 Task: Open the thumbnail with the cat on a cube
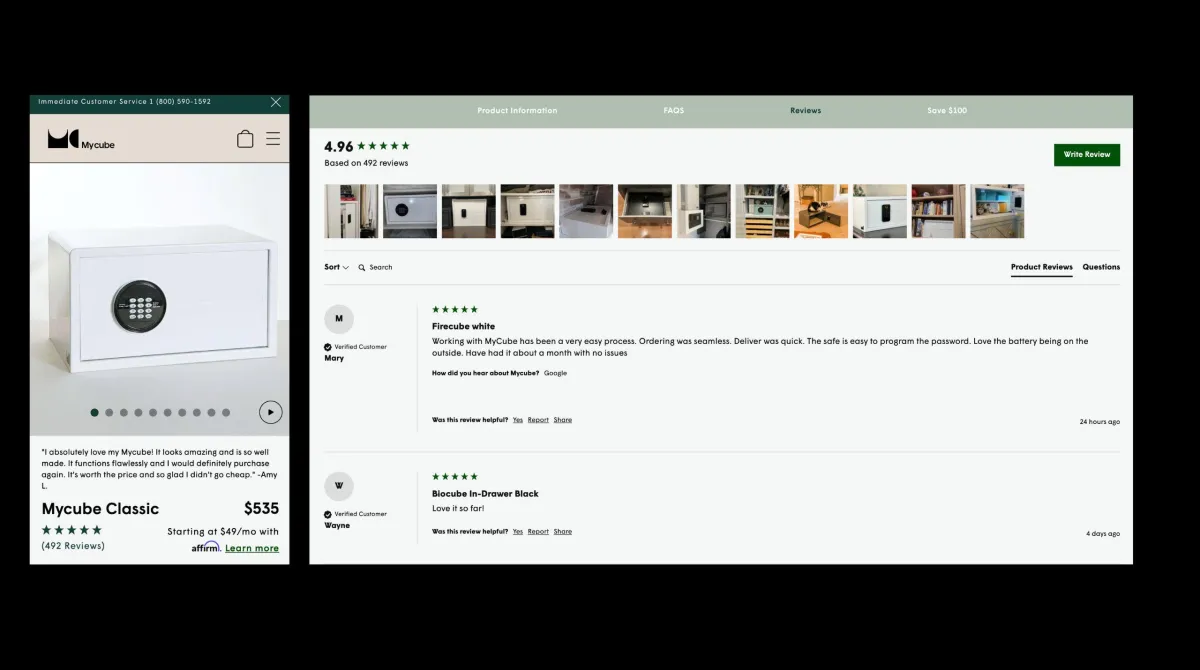(x=821, y=211)
